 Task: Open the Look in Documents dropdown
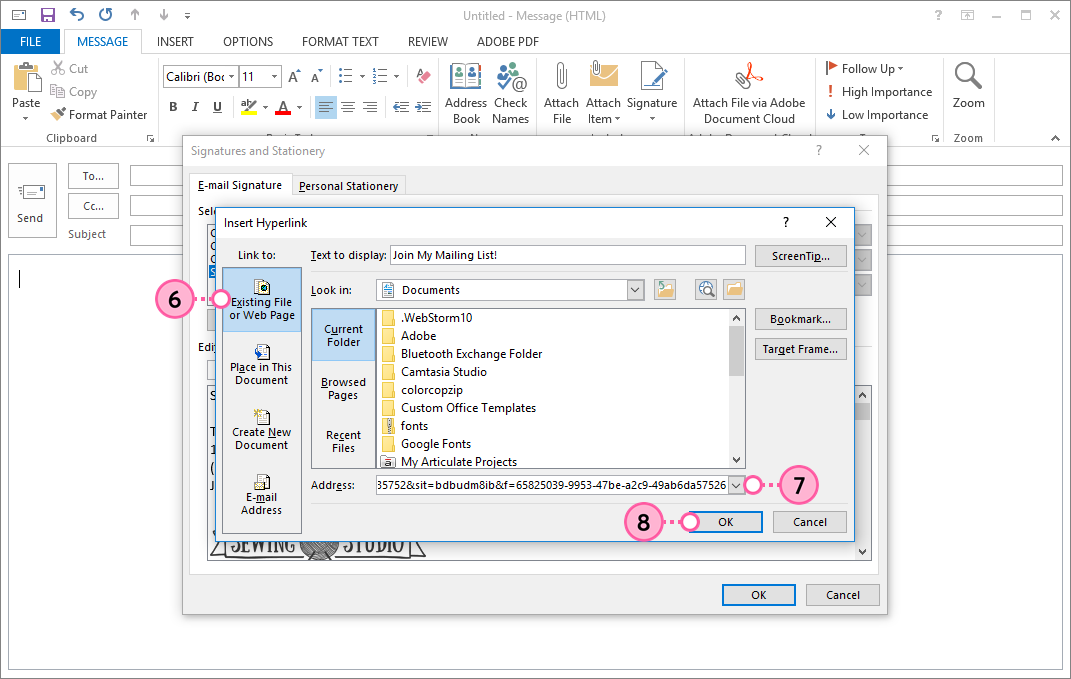tap(635, 290)
